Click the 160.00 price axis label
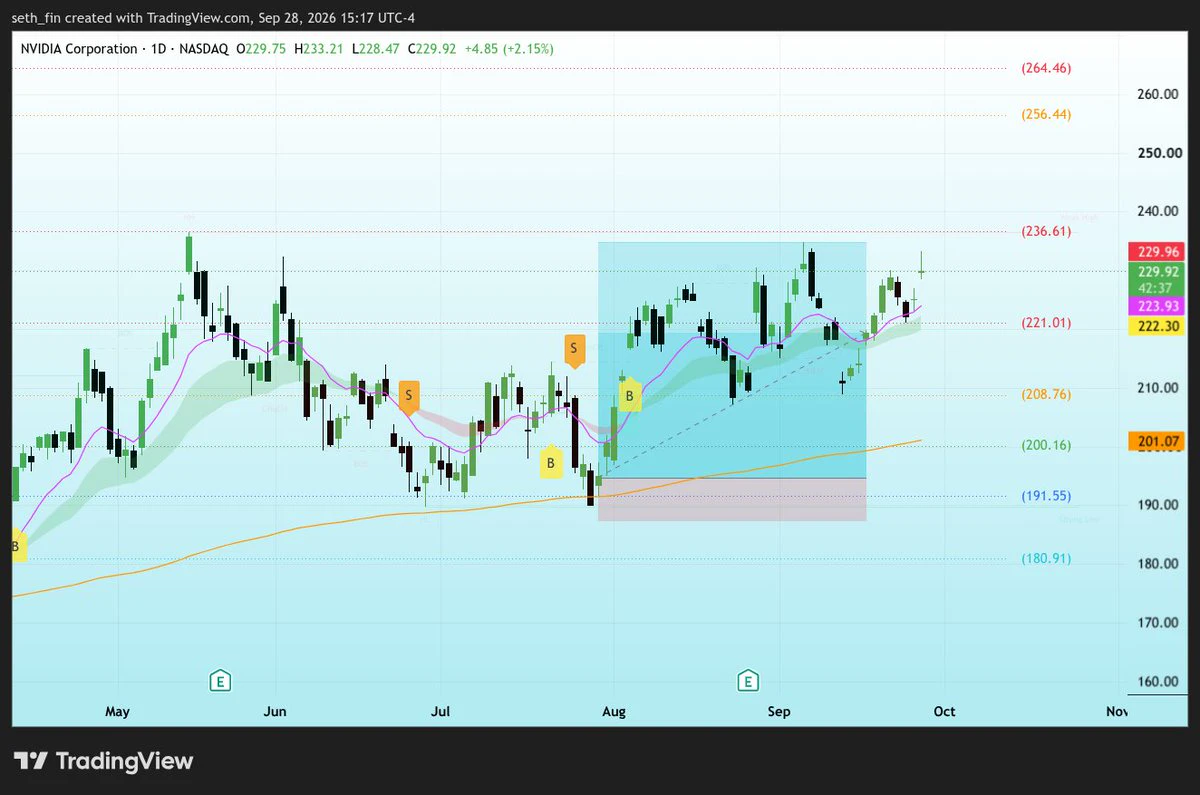 [x=1159, y=682]
